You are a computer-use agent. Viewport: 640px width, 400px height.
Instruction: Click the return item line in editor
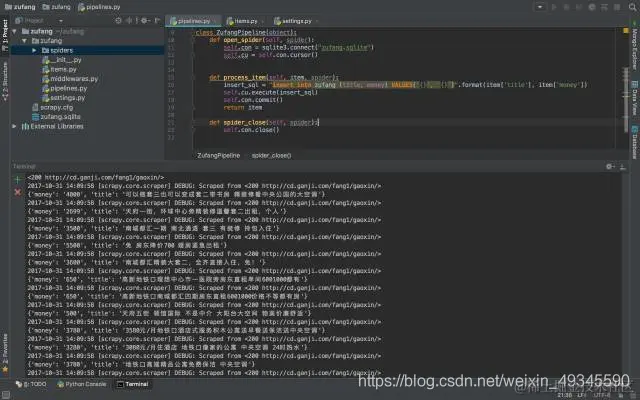pyautogui.click(x=243, y=107)
